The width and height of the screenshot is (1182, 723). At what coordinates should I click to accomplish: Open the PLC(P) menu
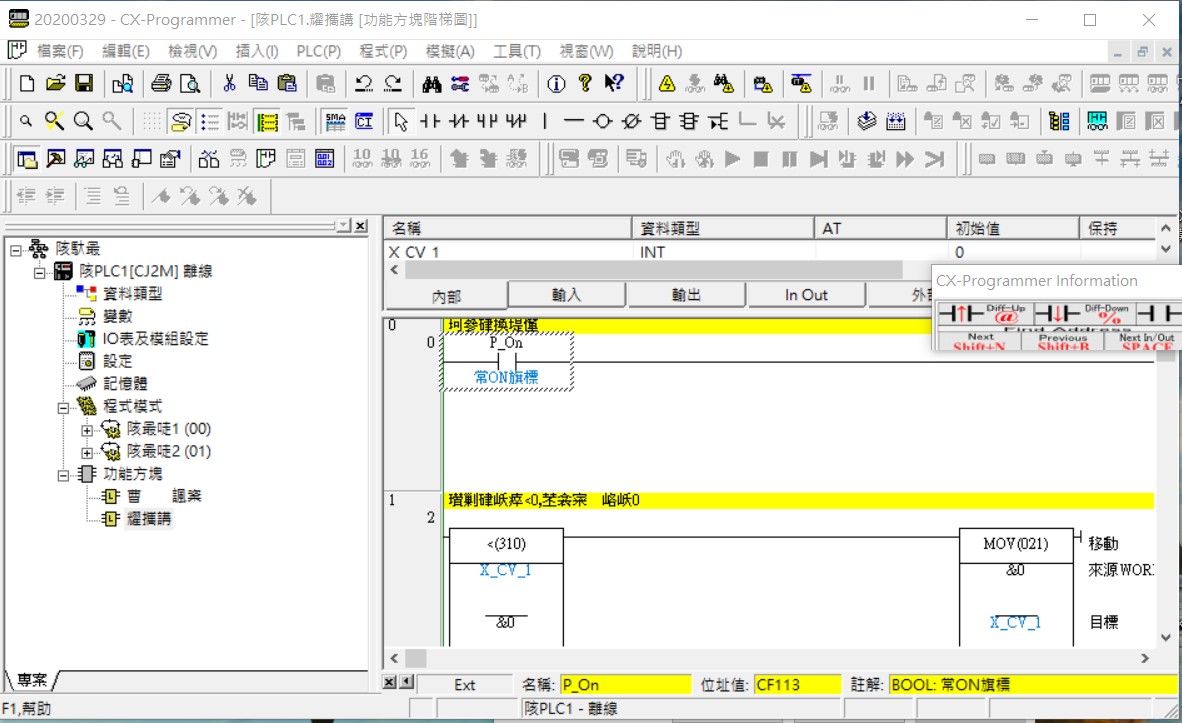click(x=318, y=51)
